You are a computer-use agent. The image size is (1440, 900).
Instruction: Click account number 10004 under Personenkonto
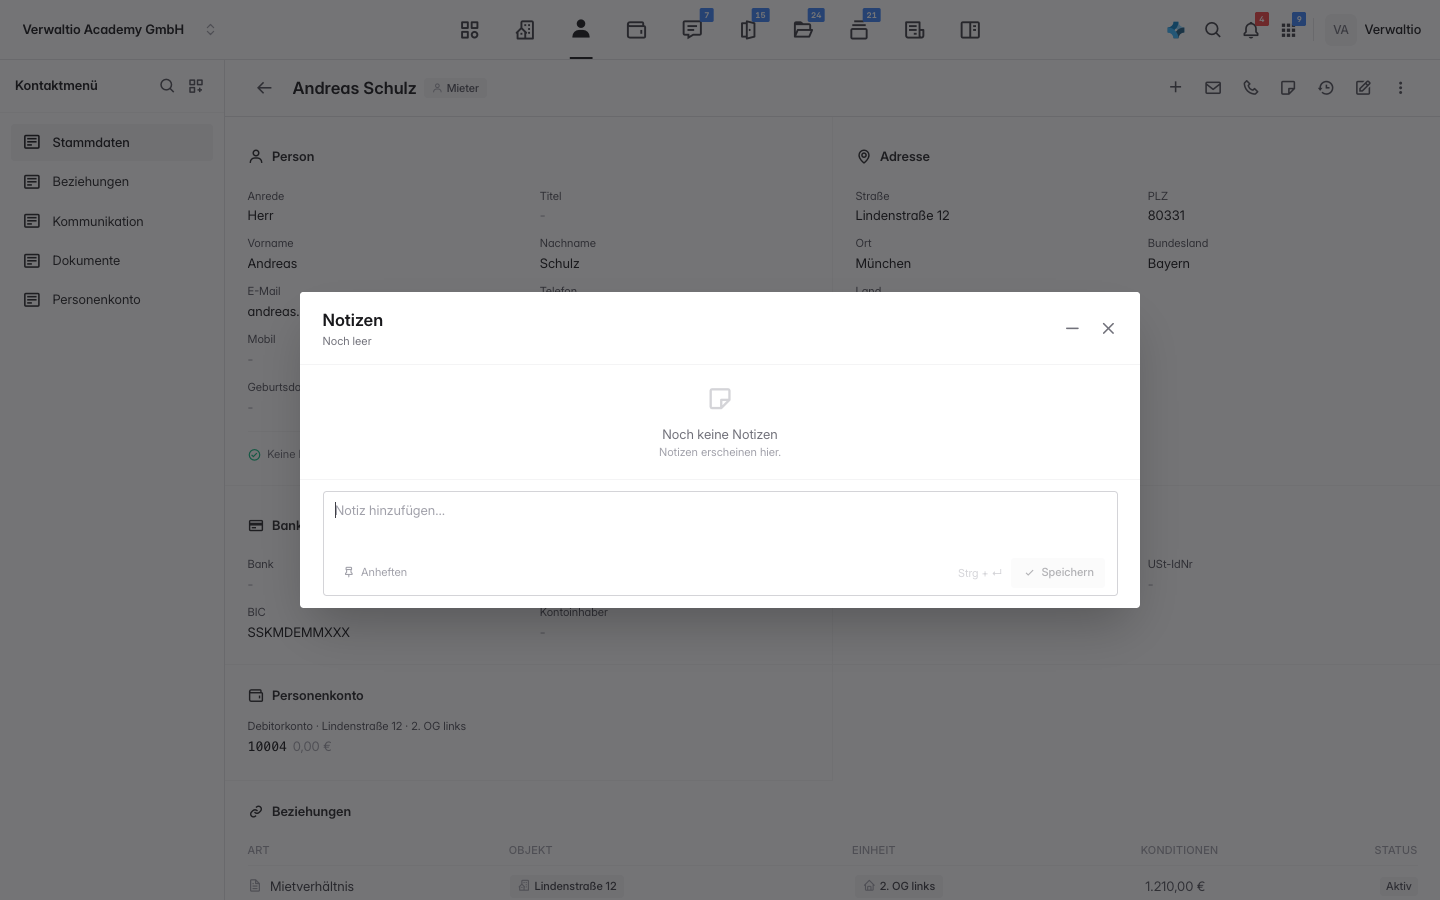click(267, 746)
